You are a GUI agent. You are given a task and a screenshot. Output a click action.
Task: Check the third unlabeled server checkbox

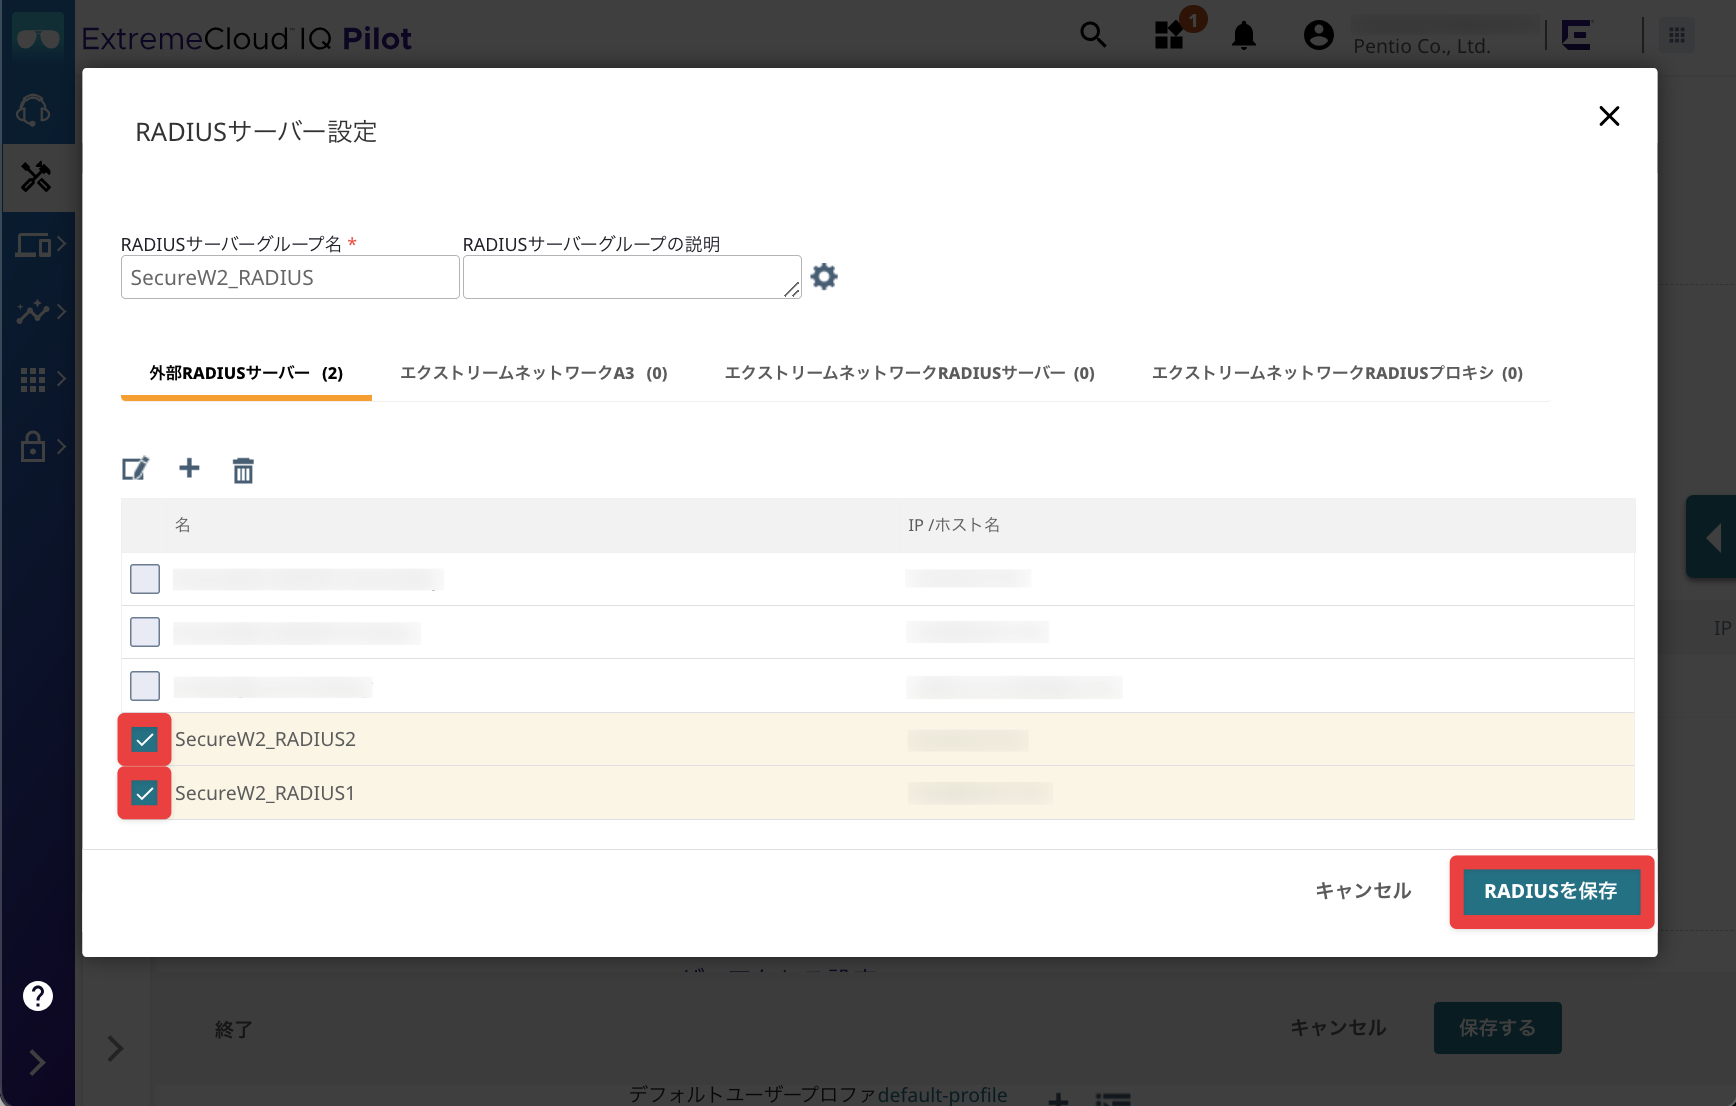click(145, 686)
